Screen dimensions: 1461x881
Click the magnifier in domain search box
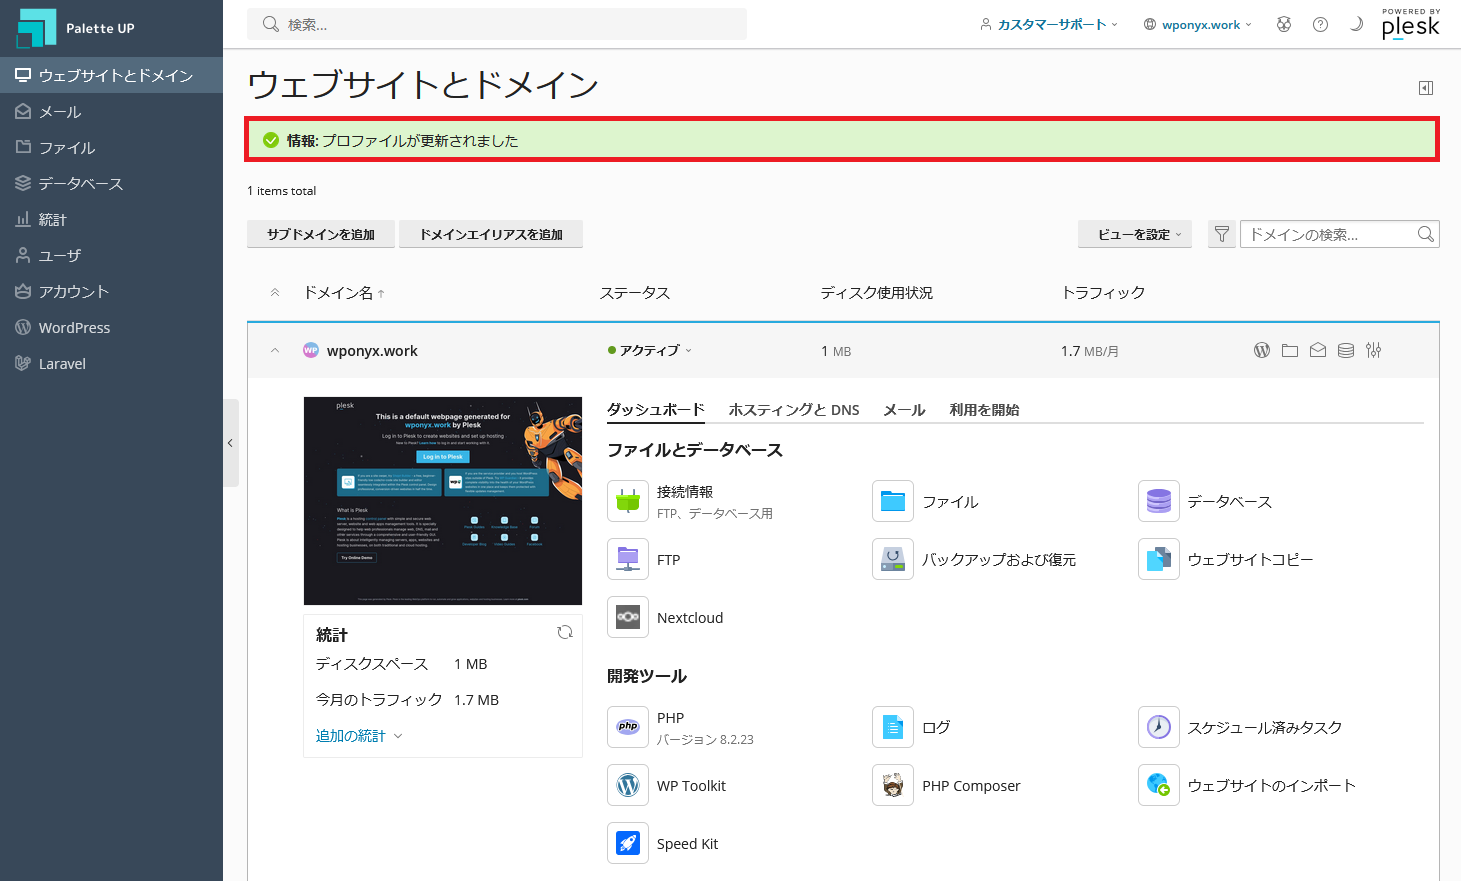click(1426, 234)
